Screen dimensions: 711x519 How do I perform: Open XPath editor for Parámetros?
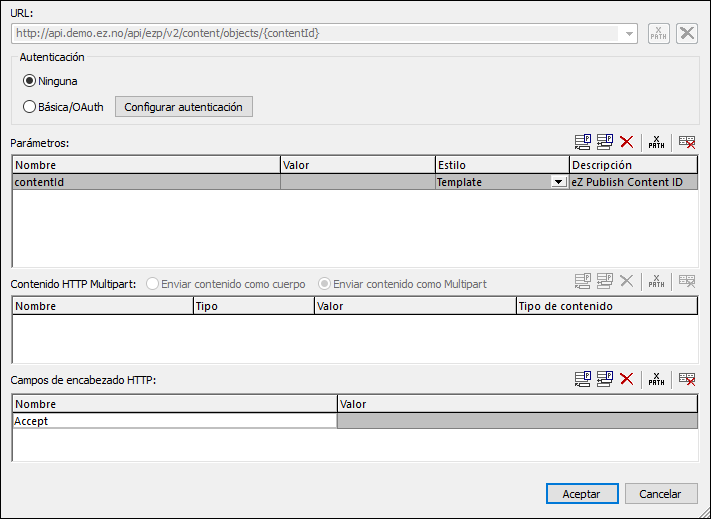click(x=656, y=142)
